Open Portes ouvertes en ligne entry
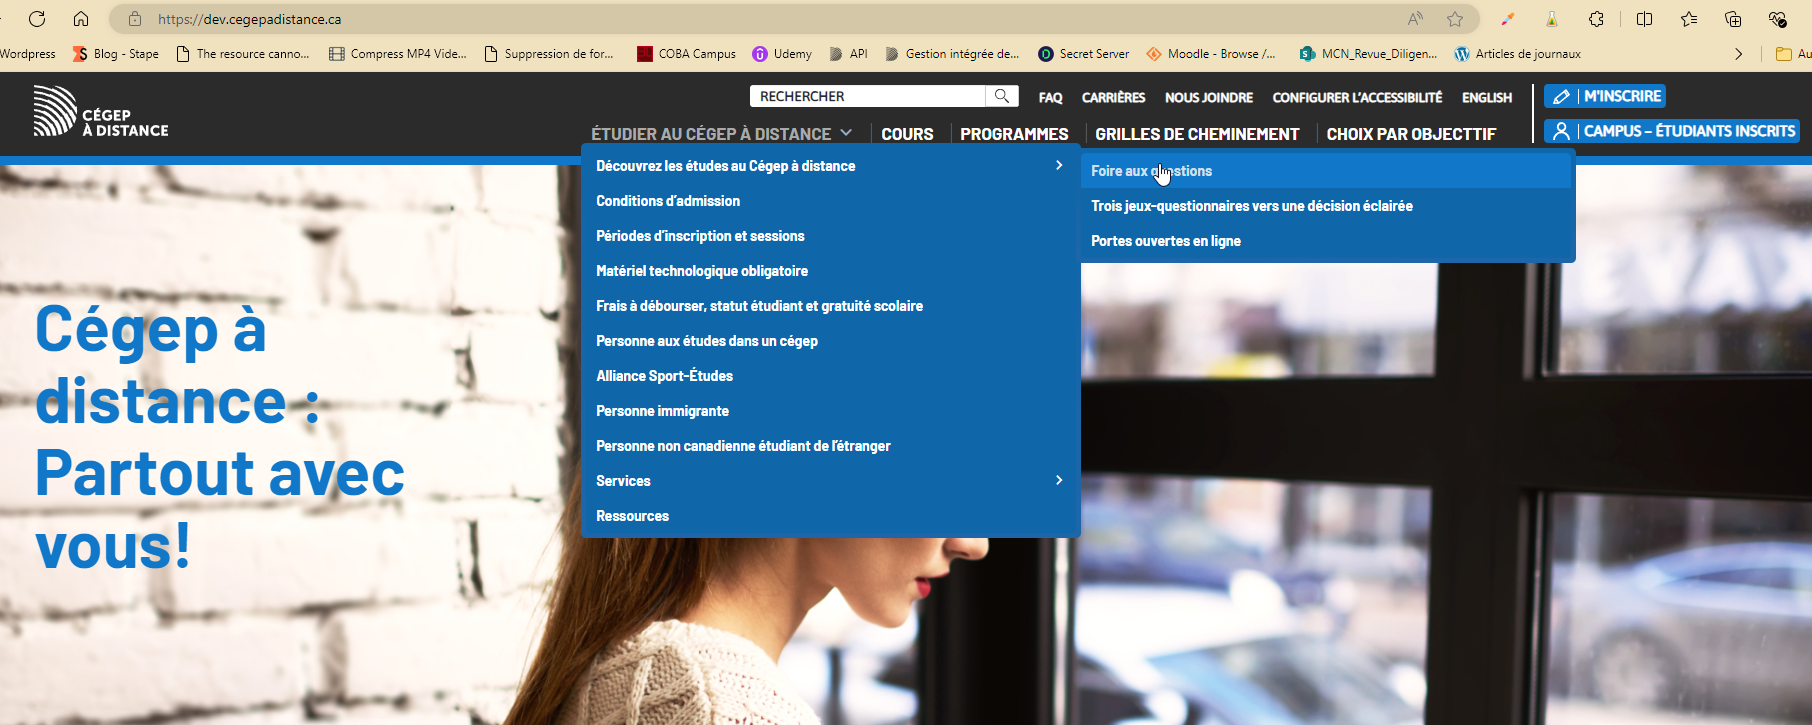 click(x=1166, y=241)
